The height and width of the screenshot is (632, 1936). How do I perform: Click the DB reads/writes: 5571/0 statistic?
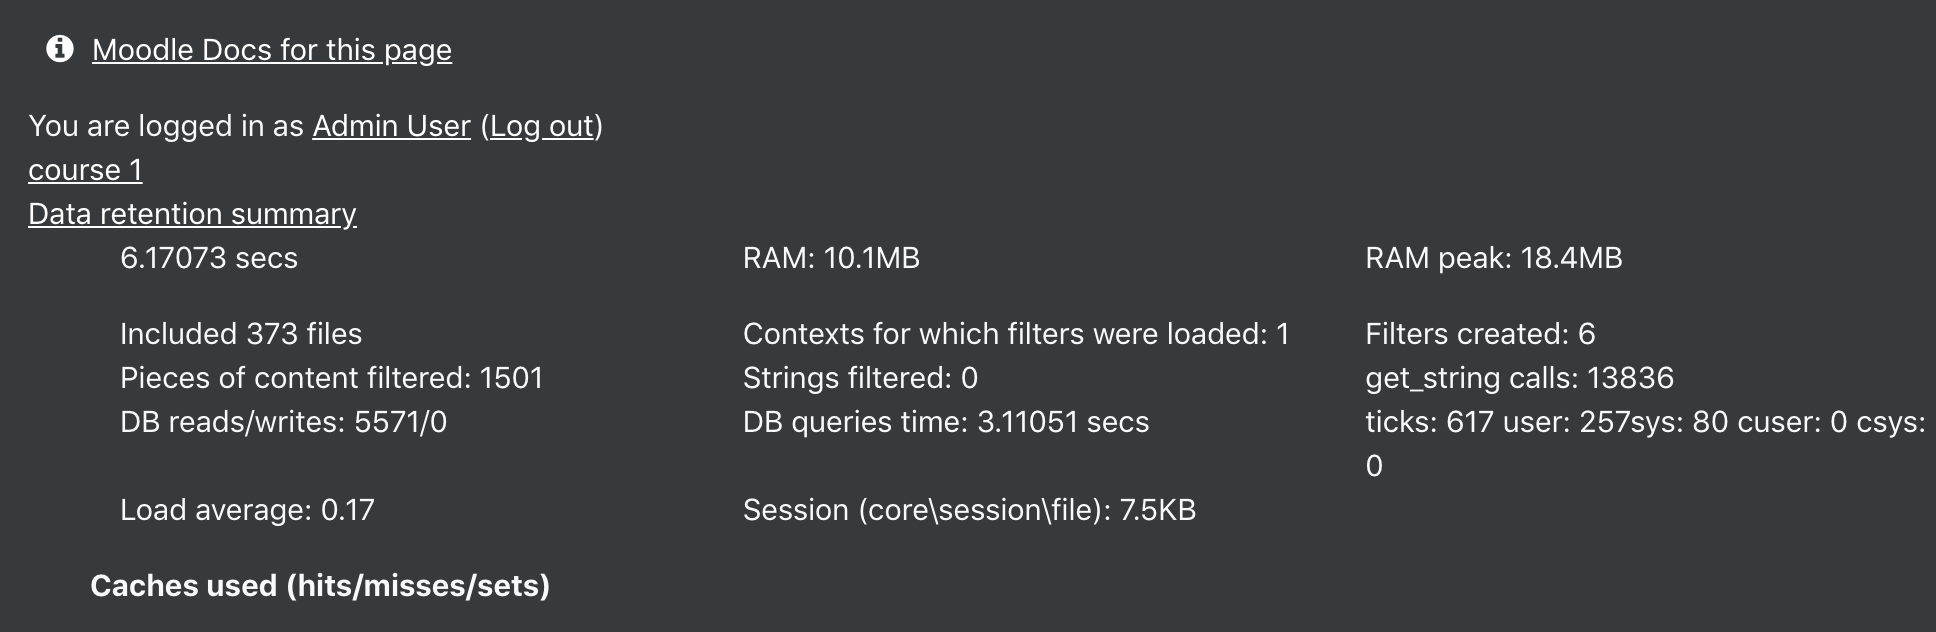[x=283, y=422]
